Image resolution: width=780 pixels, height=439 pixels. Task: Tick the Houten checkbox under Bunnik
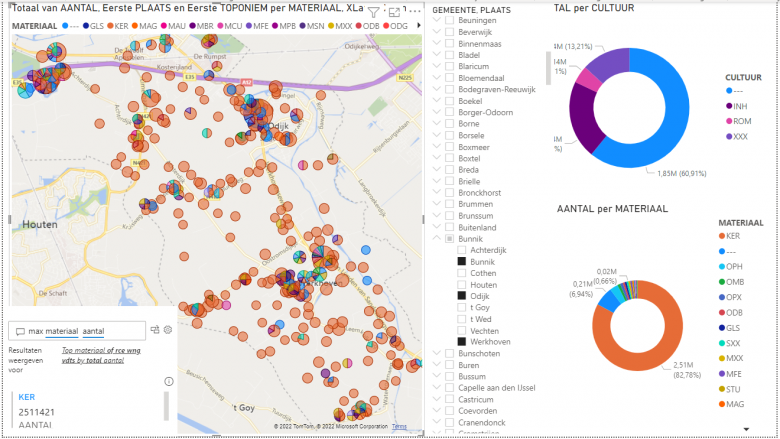[x=461, y=284]
